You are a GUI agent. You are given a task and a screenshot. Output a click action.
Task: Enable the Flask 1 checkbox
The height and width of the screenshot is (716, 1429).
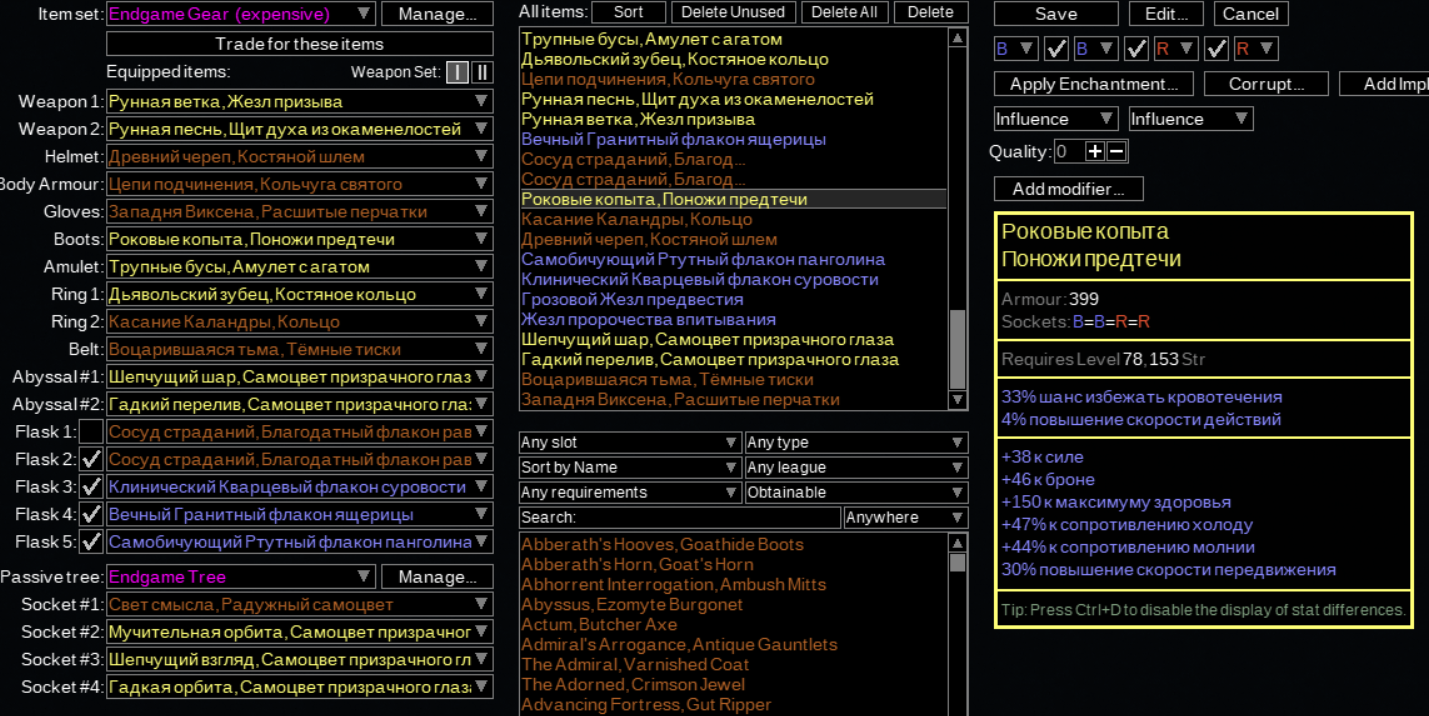coord(91,432)
